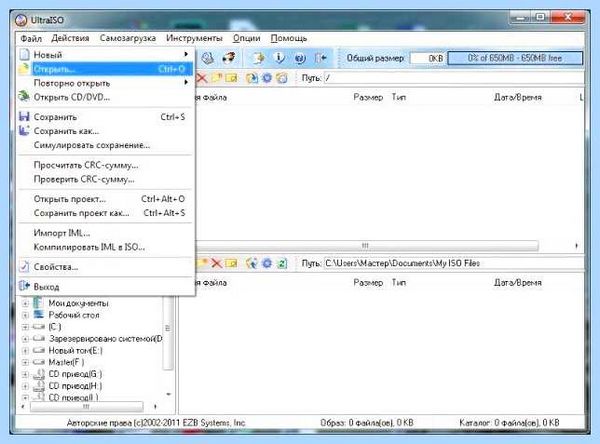
Task: Sort by Тип column in the upper pane
Action: (x=399, y=97)
